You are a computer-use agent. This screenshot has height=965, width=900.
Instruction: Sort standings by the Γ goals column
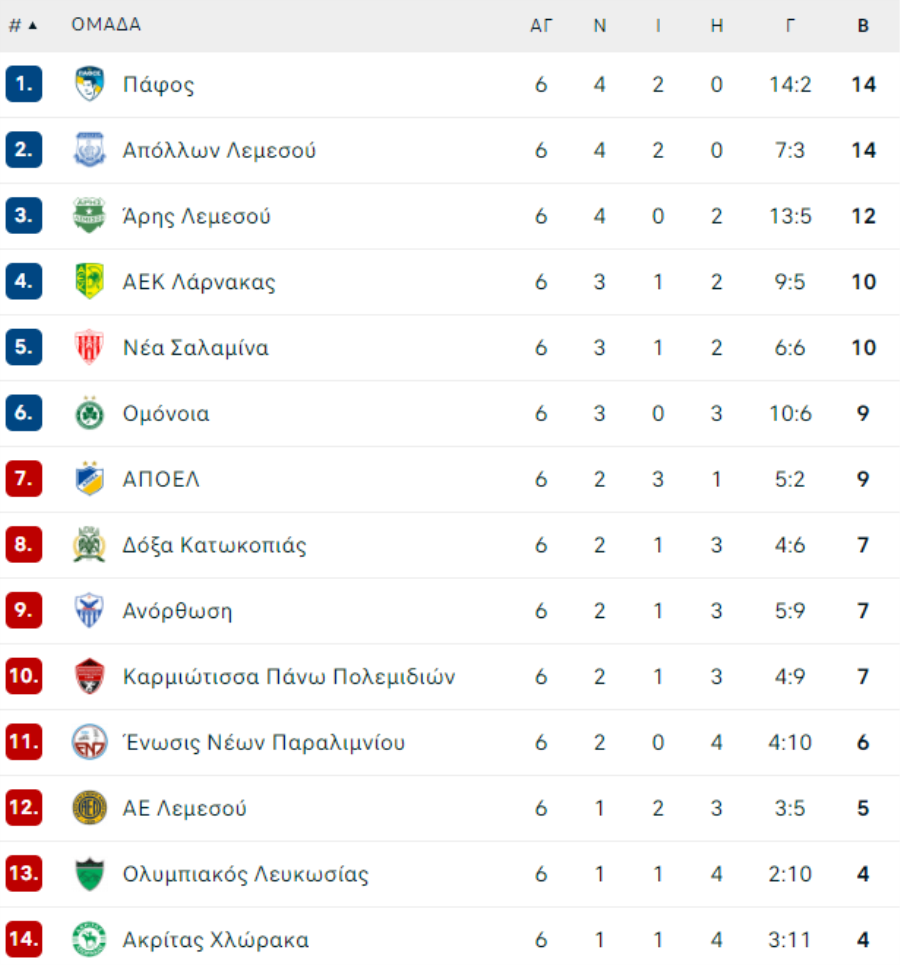click(790, 25)
